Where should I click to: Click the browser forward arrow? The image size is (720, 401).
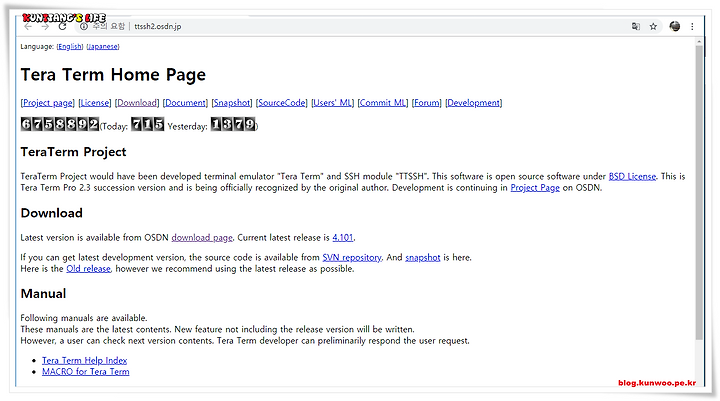pos(45,27)
